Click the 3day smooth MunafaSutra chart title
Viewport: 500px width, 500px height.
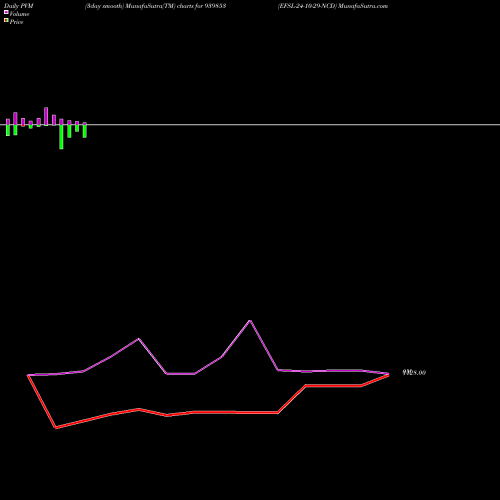(155, 6)
